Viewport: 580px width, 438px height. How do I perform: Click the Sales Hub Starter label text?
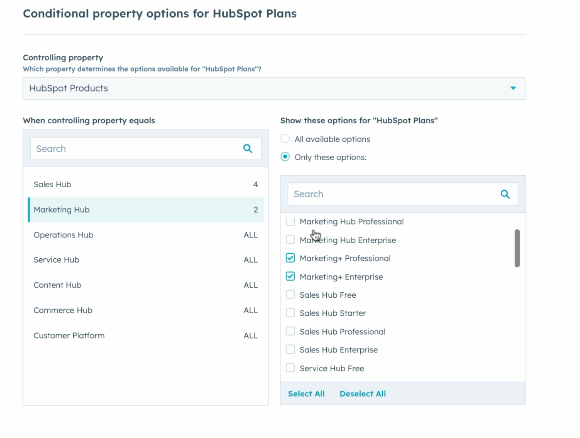(x=333, y=313)
